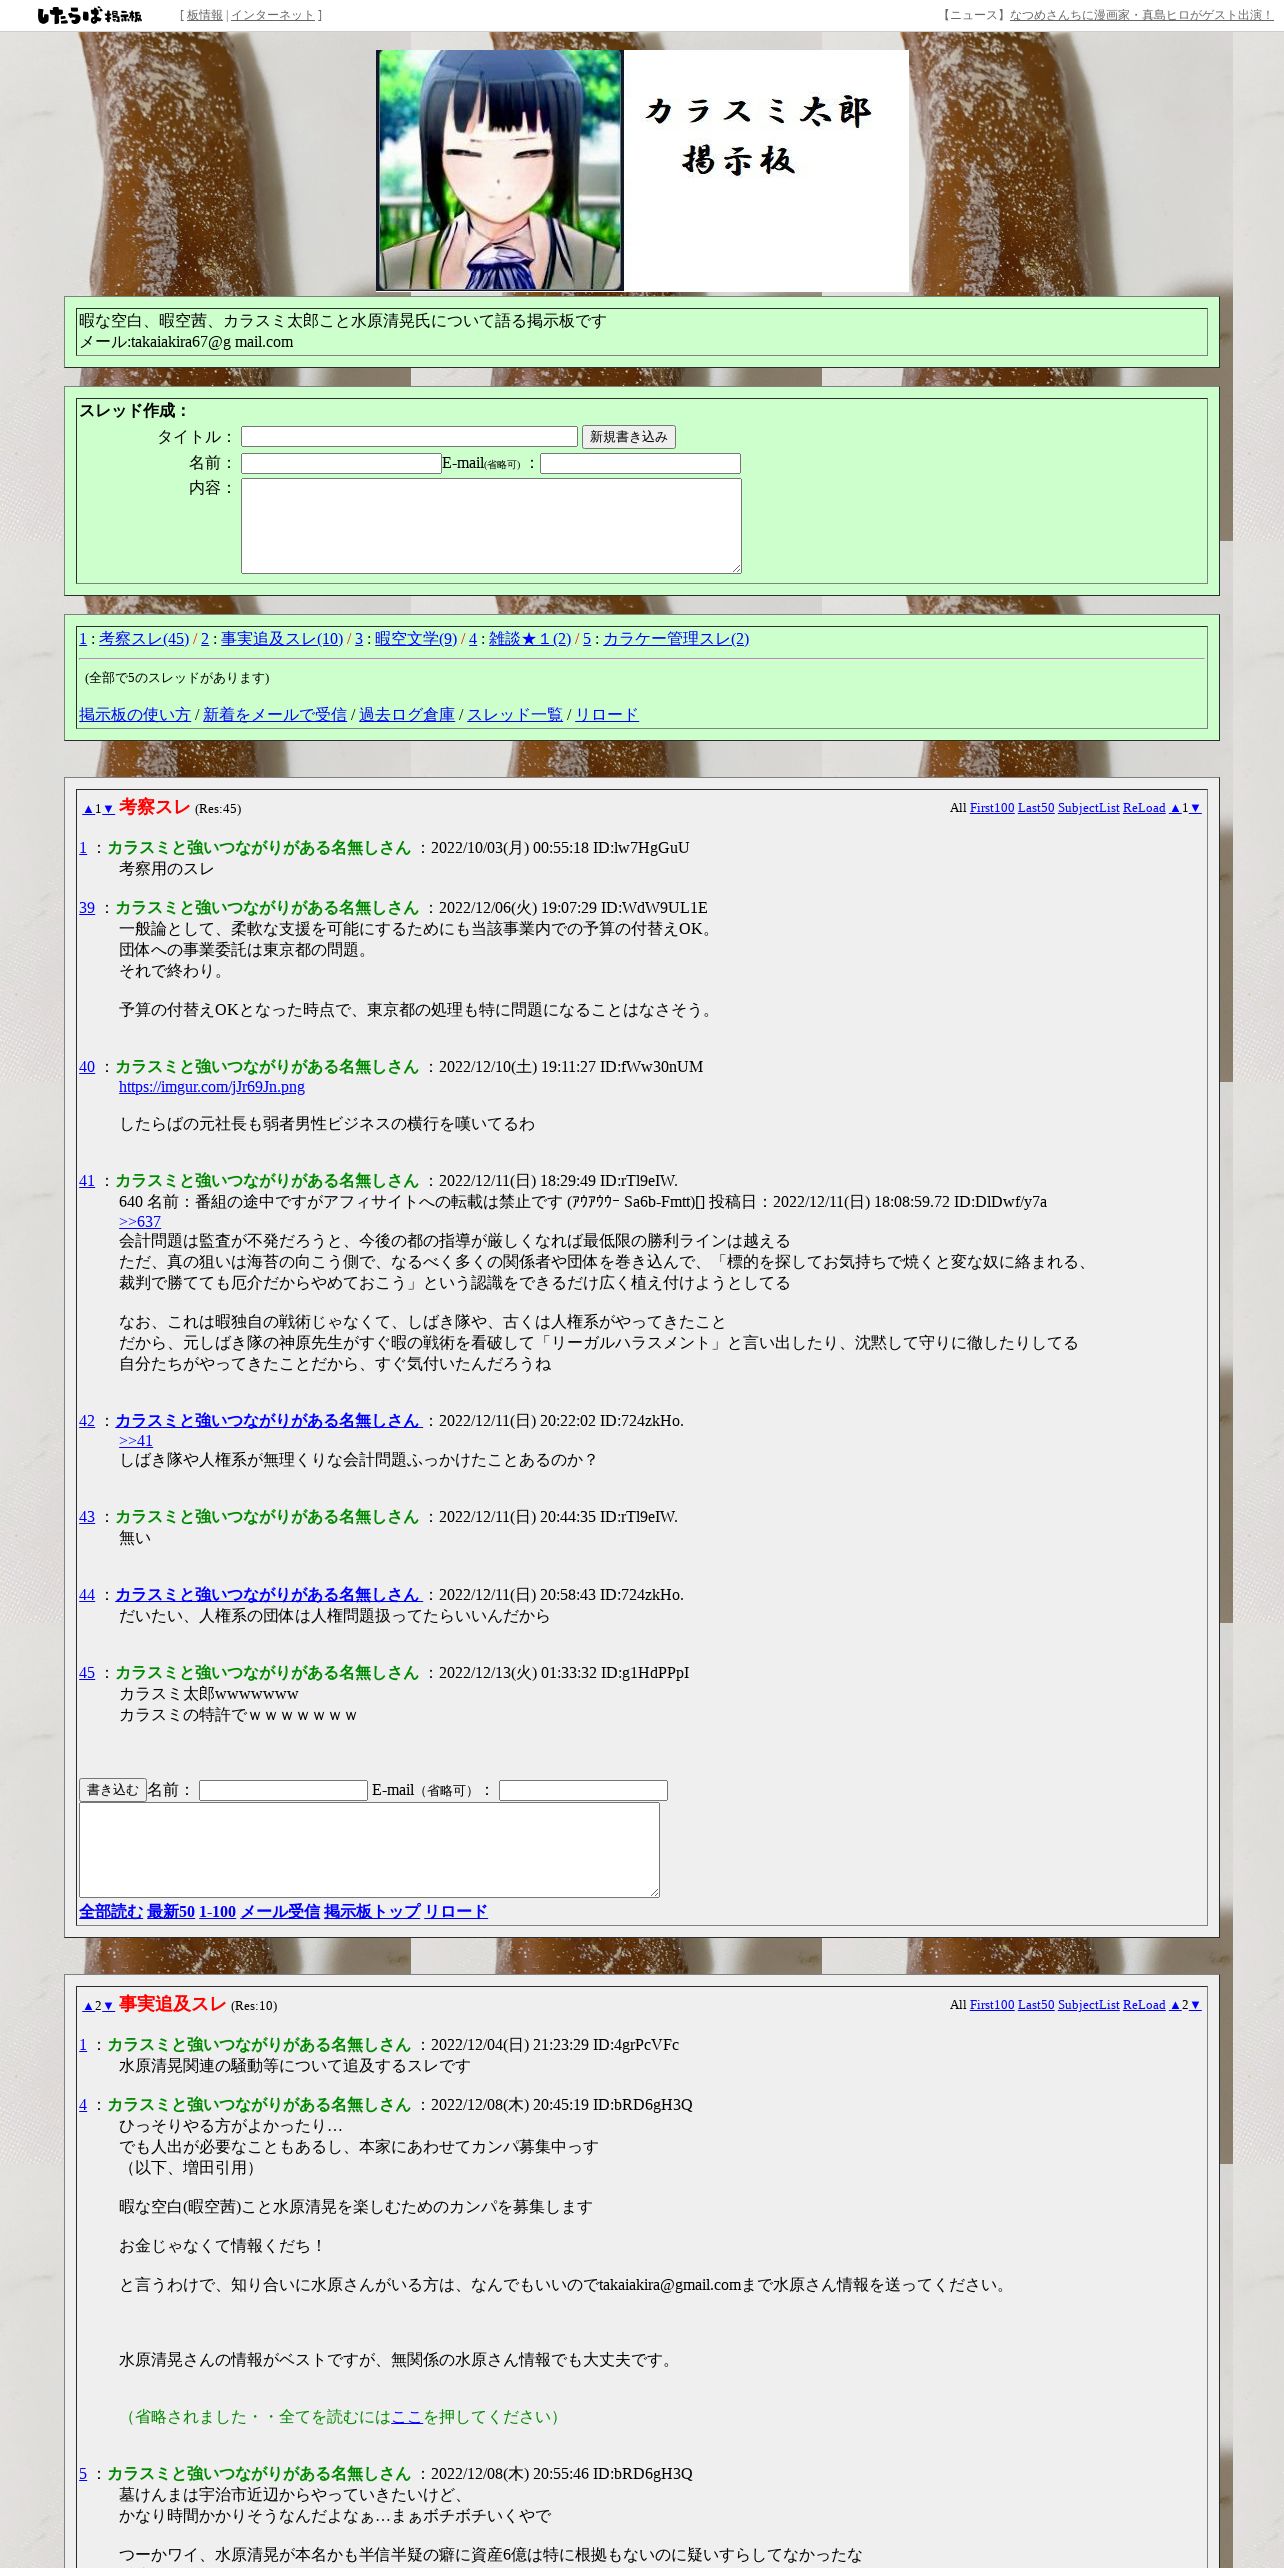This screenshot has width=1284, height=2568.
Task: Click thread number 3 in index
Action: coord(359,639)
